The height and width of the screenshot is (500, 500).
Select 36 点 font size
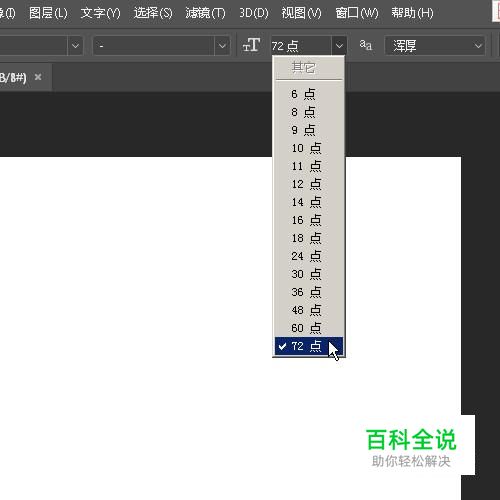point(309,292)
